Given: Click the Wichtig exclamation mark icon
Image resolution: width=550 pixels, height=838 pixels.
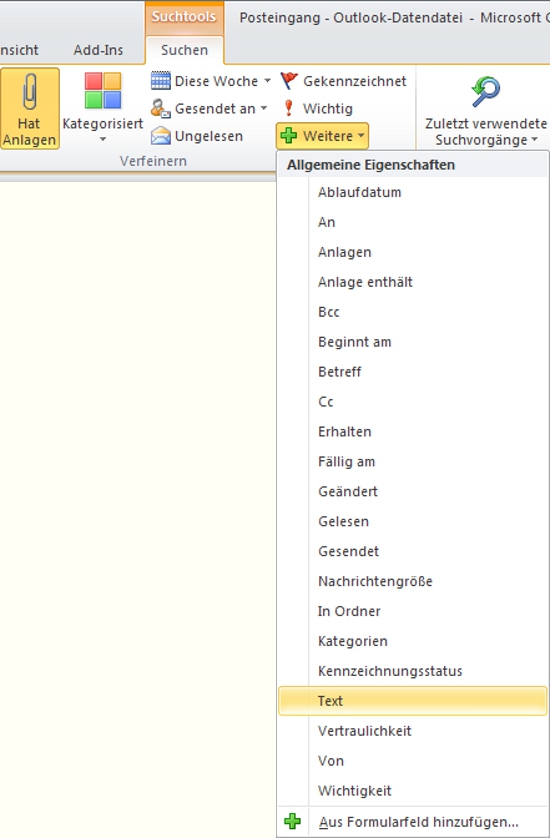Looking at the screenshot, I should (289, 108).
